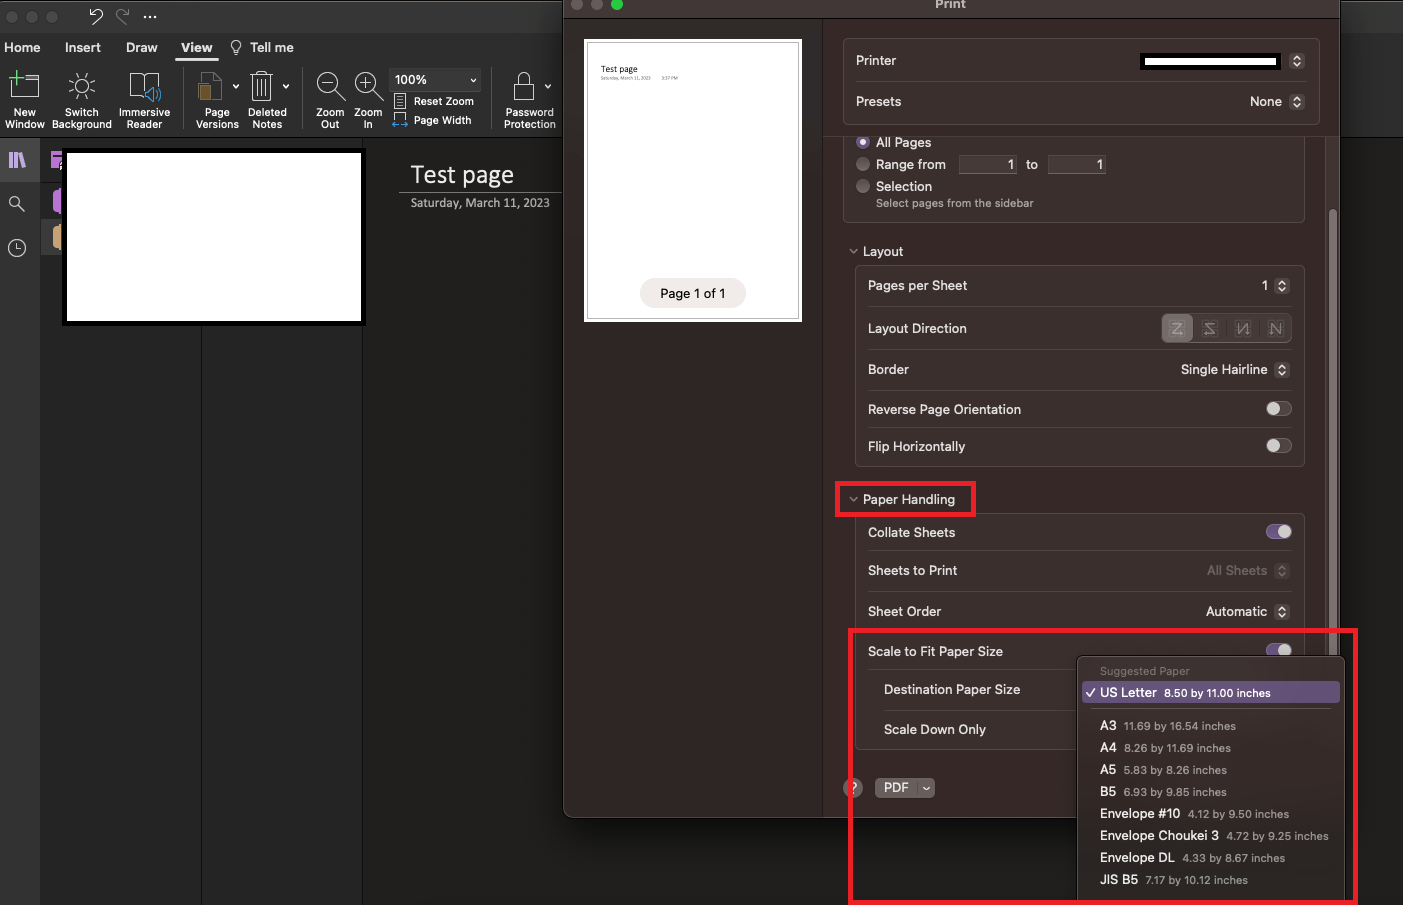Click the PDF button

[x=896, y=788]
